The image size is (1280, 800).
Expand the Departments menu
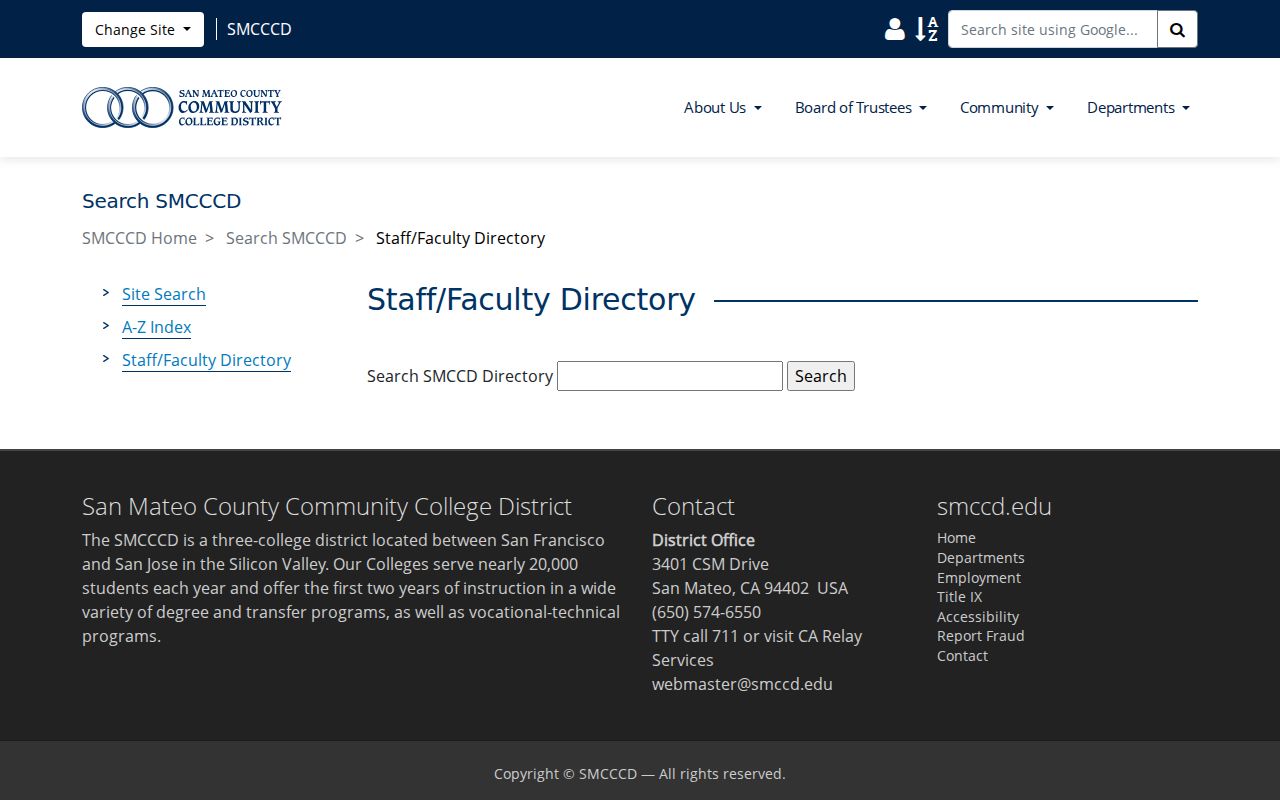pos(1138,108)
